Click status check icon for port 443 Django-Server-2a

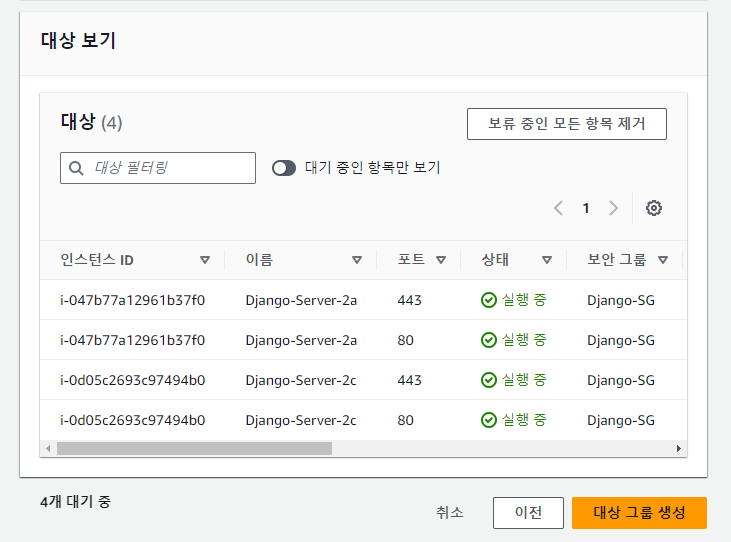pyautogui.click(x=489, y=300)
